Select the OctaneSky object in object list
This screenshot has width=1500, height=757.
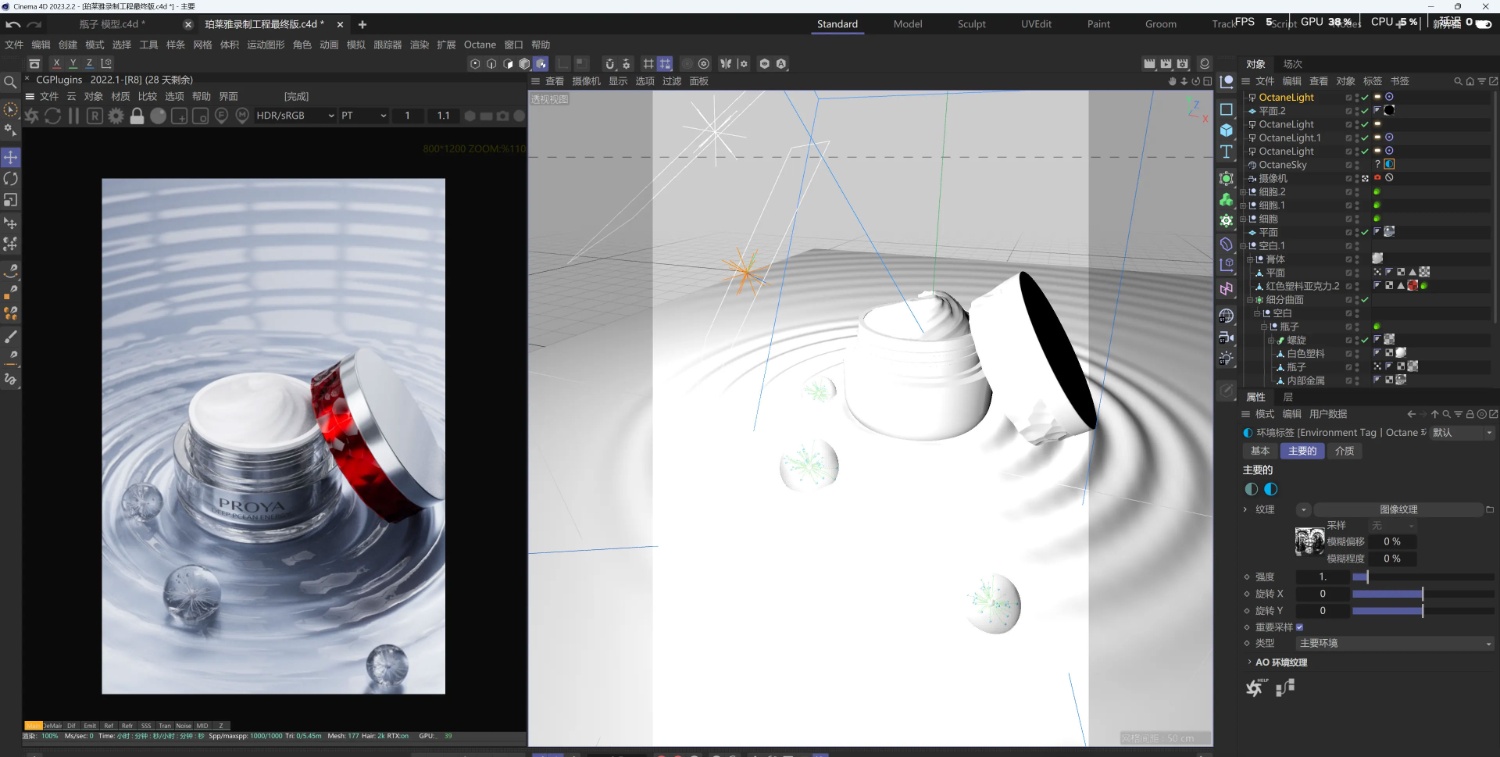pyautogui.click(x=1282, y=165)
